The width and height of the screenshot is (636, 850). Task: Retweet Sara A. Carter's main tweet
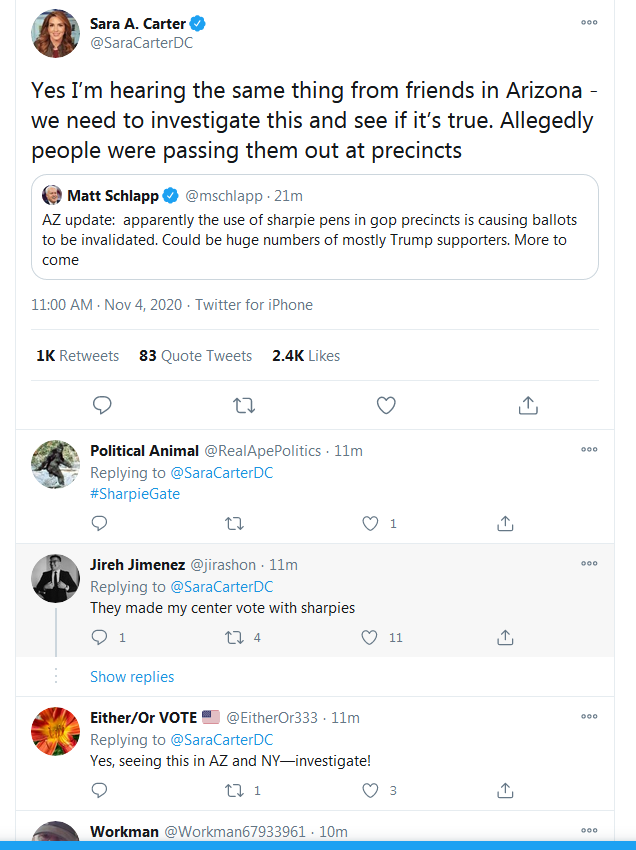pyautogui.click(x=244, y=405)
